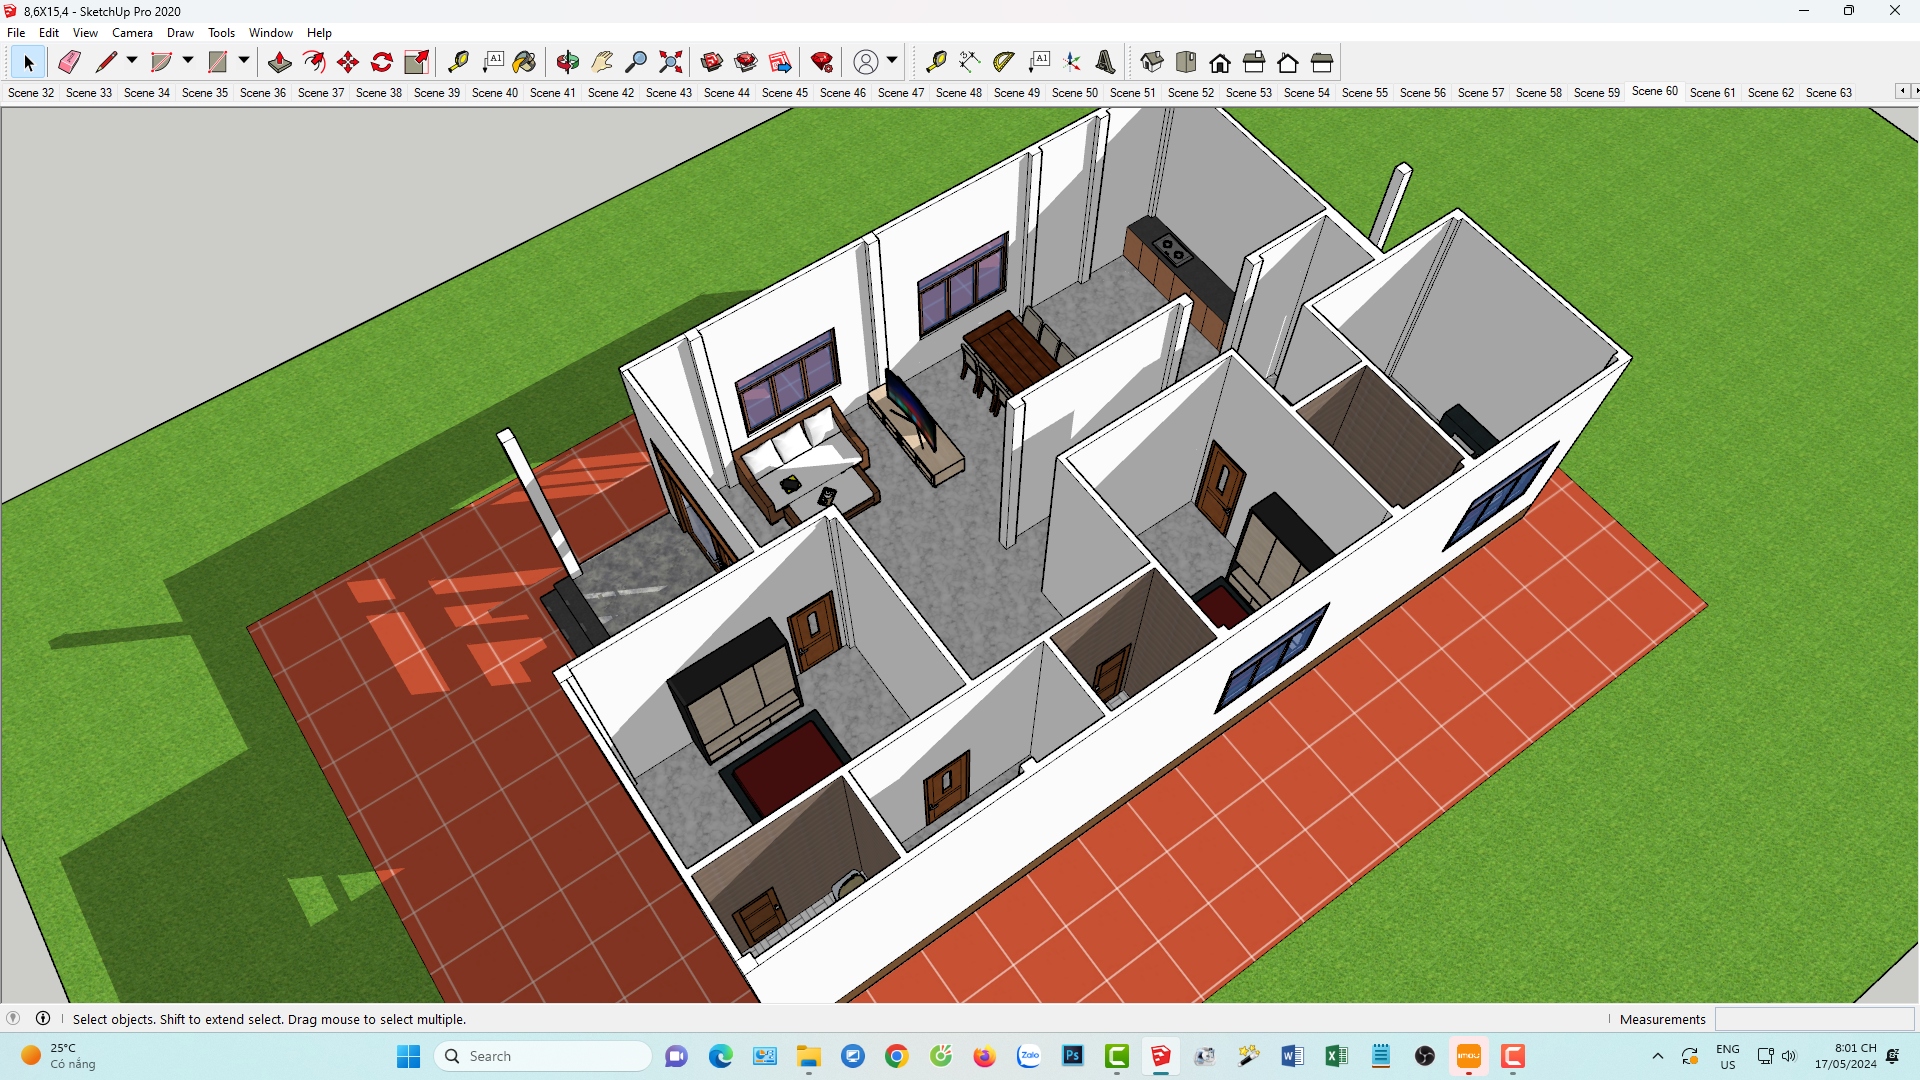Click the Measurements input box
Viewport: 1920px width, 1080px height.
1812,1019
